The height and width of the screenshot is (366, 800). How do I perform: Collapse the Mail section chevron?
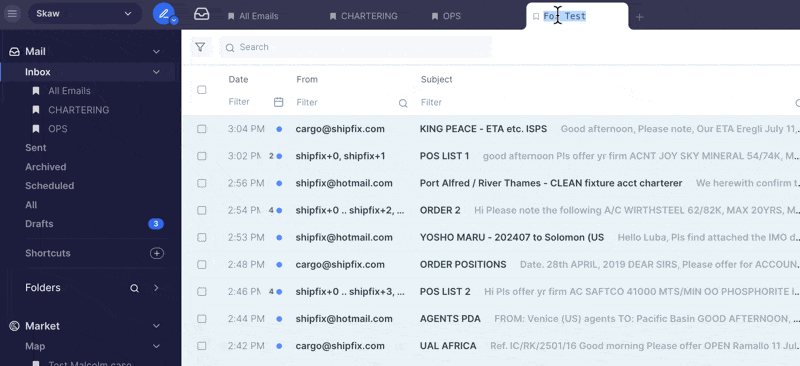pyautogui.click(x=157, y=52)
